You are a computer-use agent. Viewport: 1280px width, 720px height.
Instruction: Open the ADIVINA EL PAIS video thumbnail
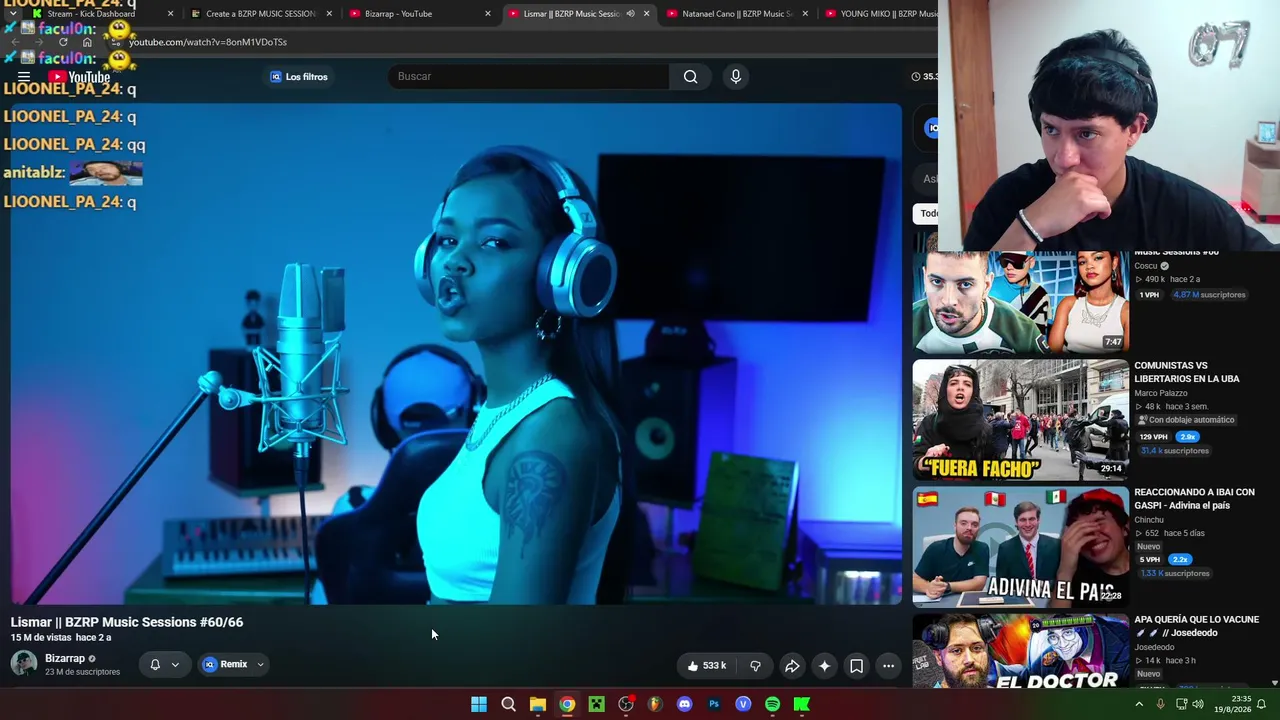pyautogui.click(x=1020, y=547)
